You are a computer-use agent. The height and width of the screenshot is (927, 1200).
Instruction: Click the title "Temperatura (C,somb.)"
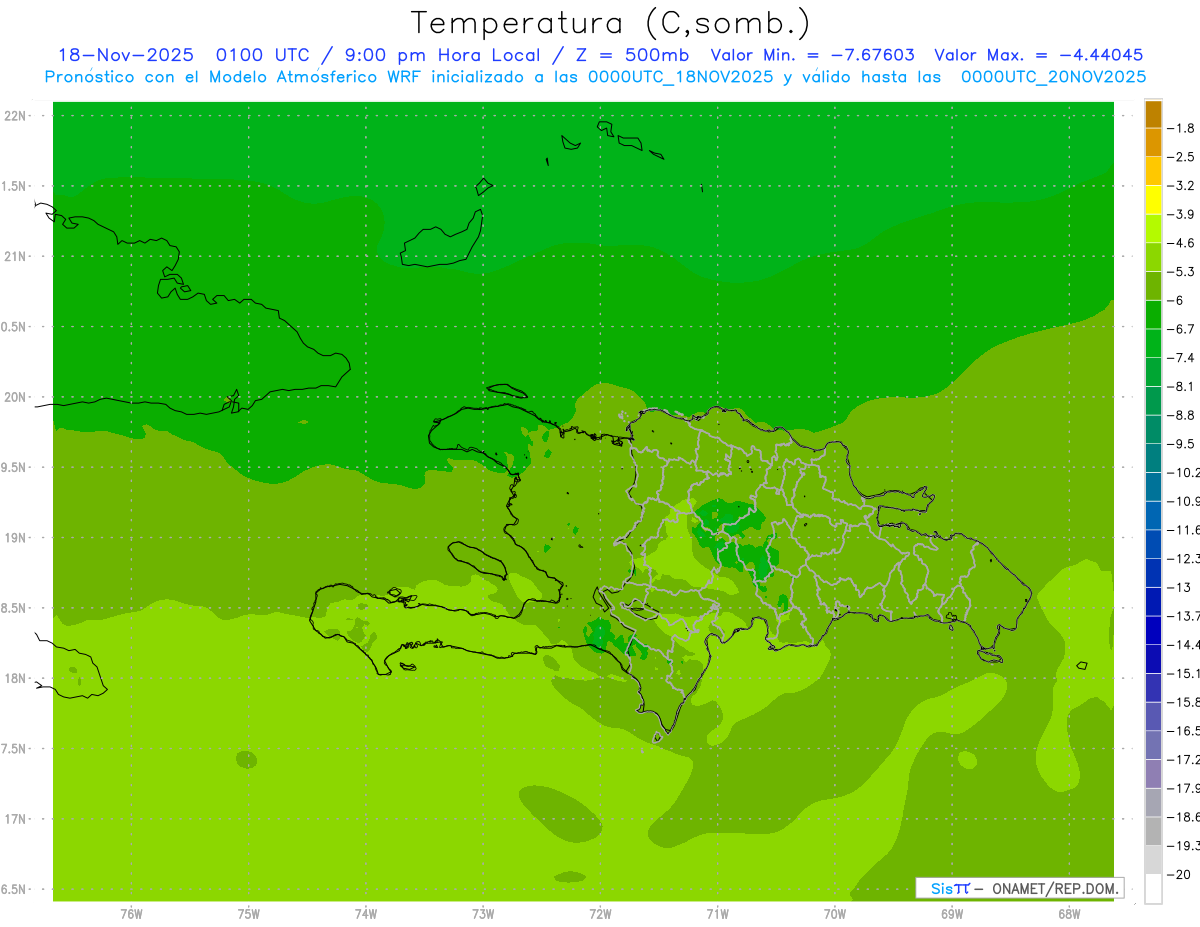(x=611, y=24)
